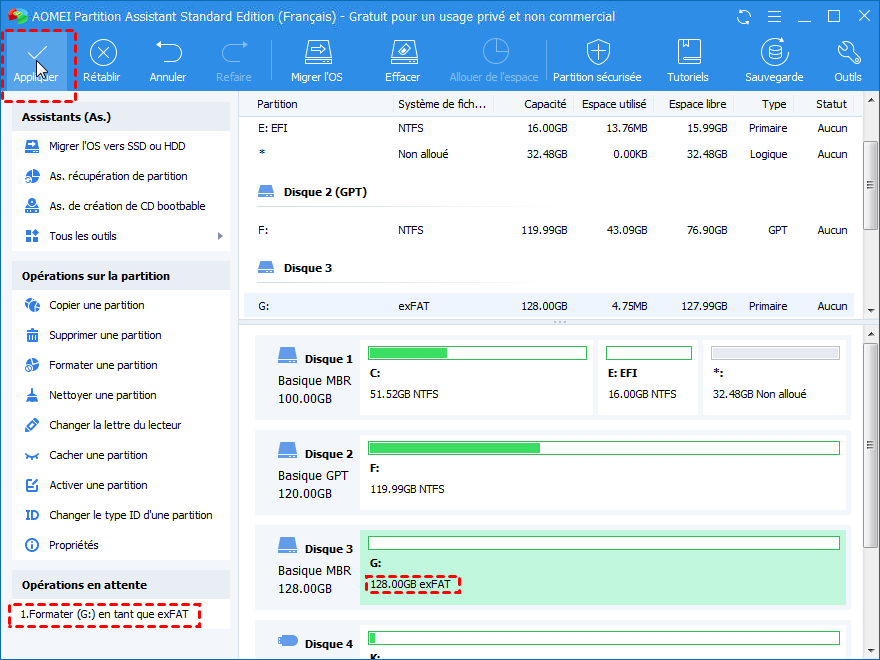Open the Outils wrench icon
The width and height of the screenshot is (880, 660).
click(847, 52)
